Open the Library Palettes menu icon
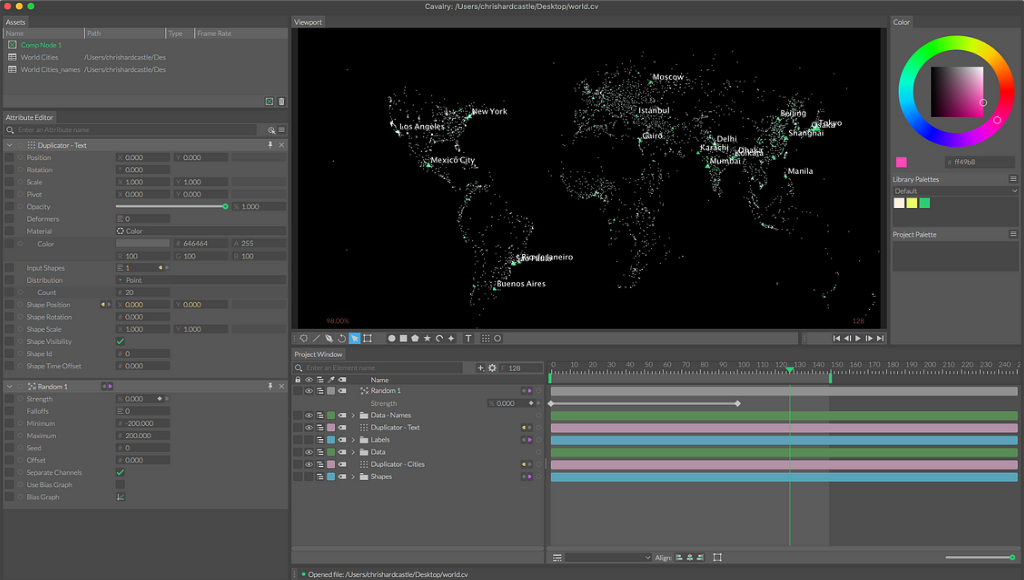Image resolution: width=1024 pixels, height=580 pixels. tap(1013, 179)
